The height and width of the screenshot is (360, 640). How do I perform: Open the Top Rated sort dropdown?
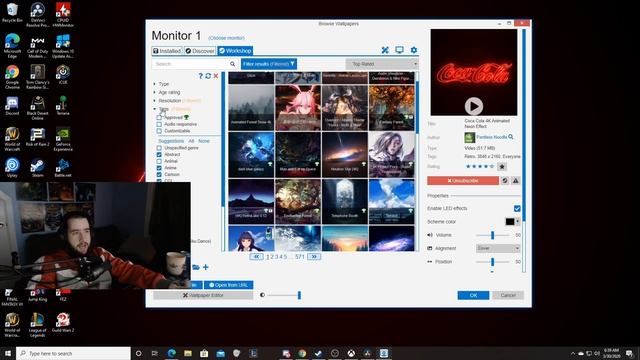pyautogui.click(x=382, y=64)
